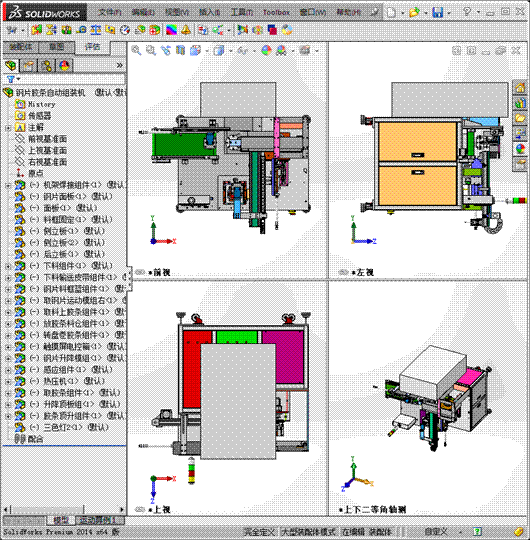530x540 pixels.
Task: Open the 工具 menu
Action: [x=242, y=12]
